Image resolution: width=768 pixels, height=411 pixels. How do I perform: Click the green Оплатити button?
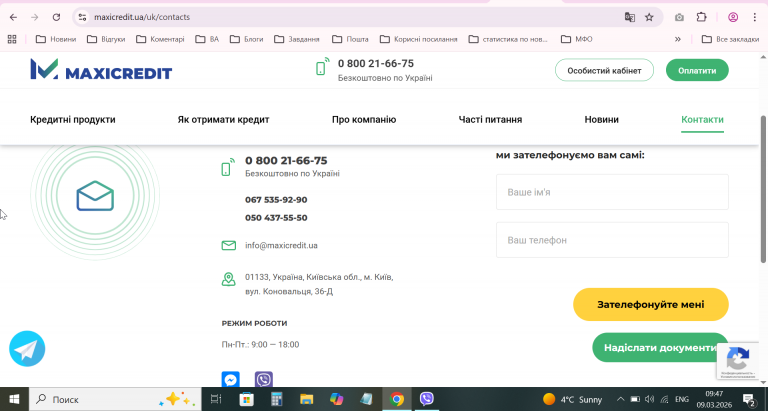697,71
